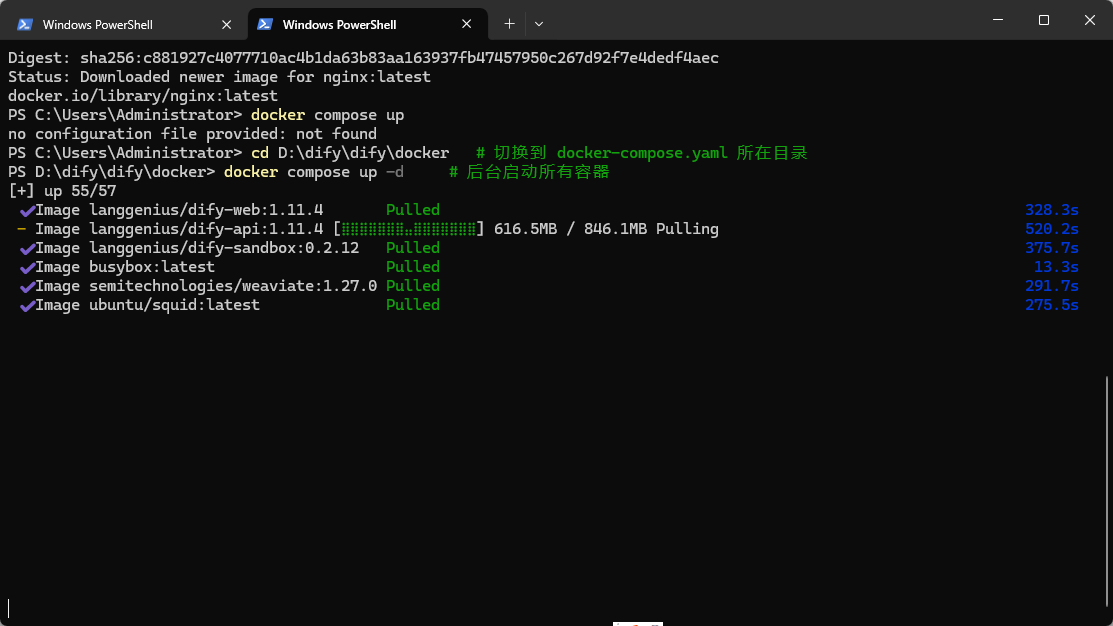Click the checkmark beside dify-web image

[27, 210]
